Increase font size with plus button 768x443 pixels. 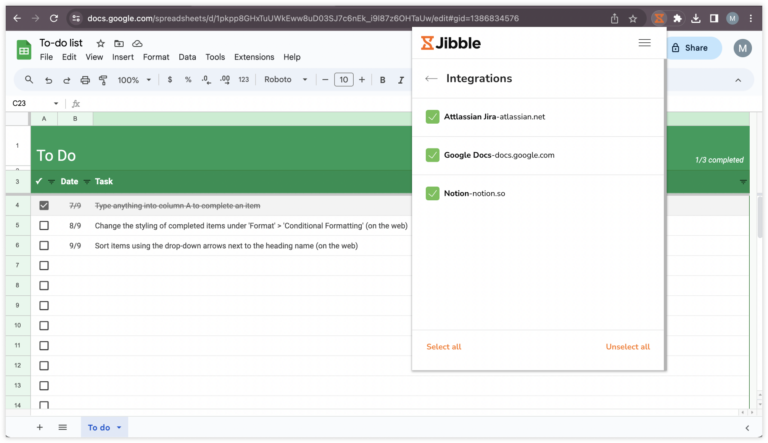(362, 79)
